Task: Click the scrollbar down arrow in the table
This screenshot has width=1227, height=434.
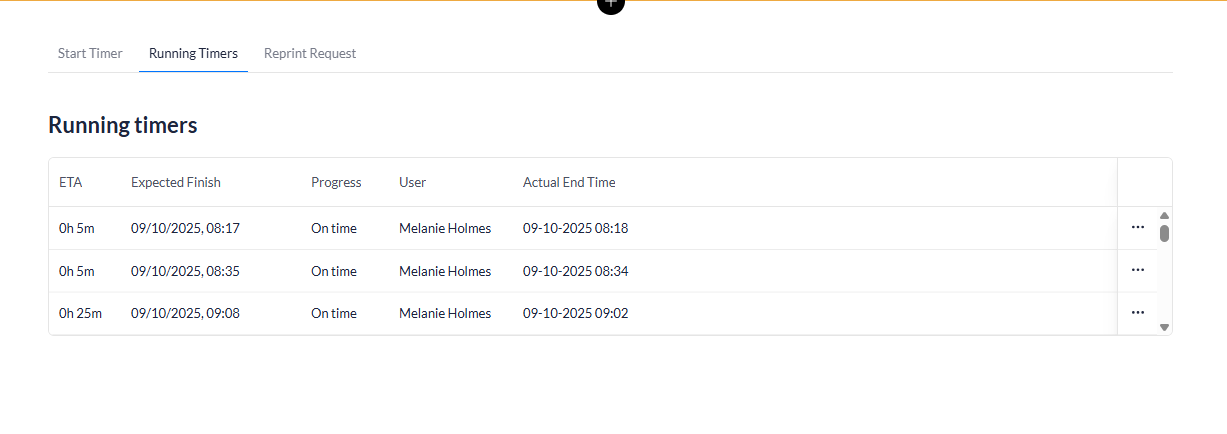Action: tap(1164, 327)
